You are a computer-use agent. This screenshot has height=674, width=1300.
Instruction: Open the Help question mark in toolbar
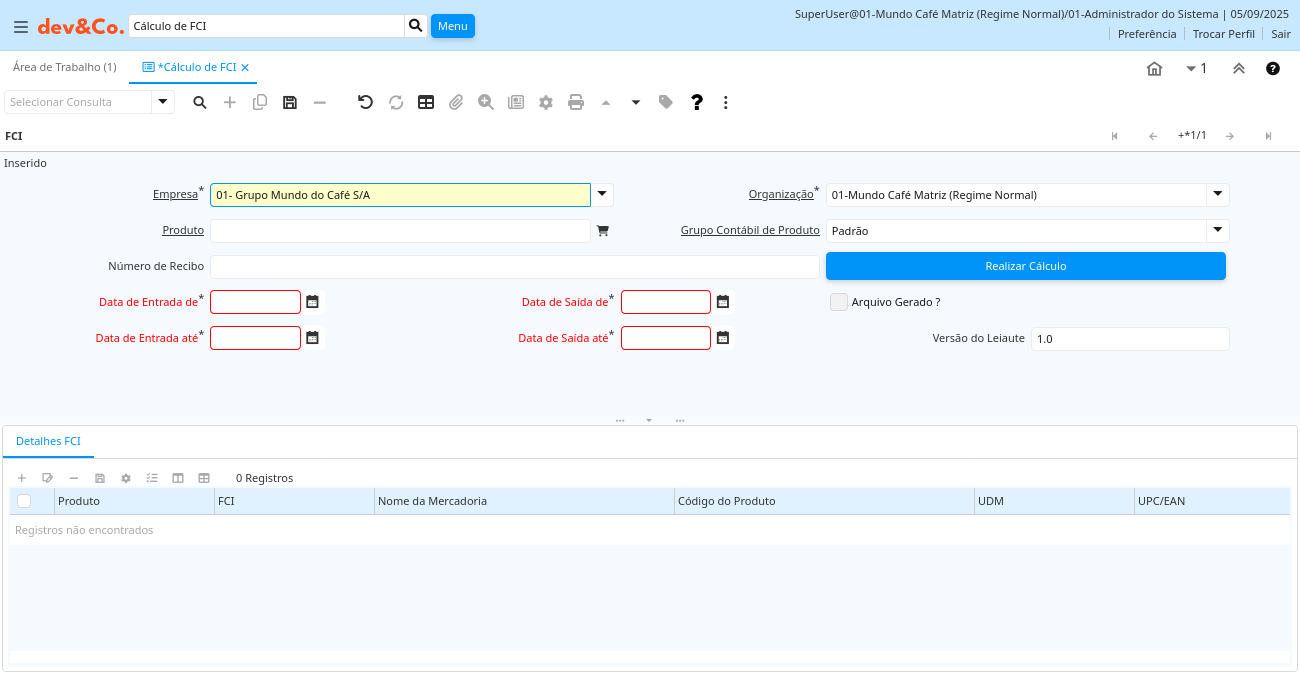coord(697,102)
